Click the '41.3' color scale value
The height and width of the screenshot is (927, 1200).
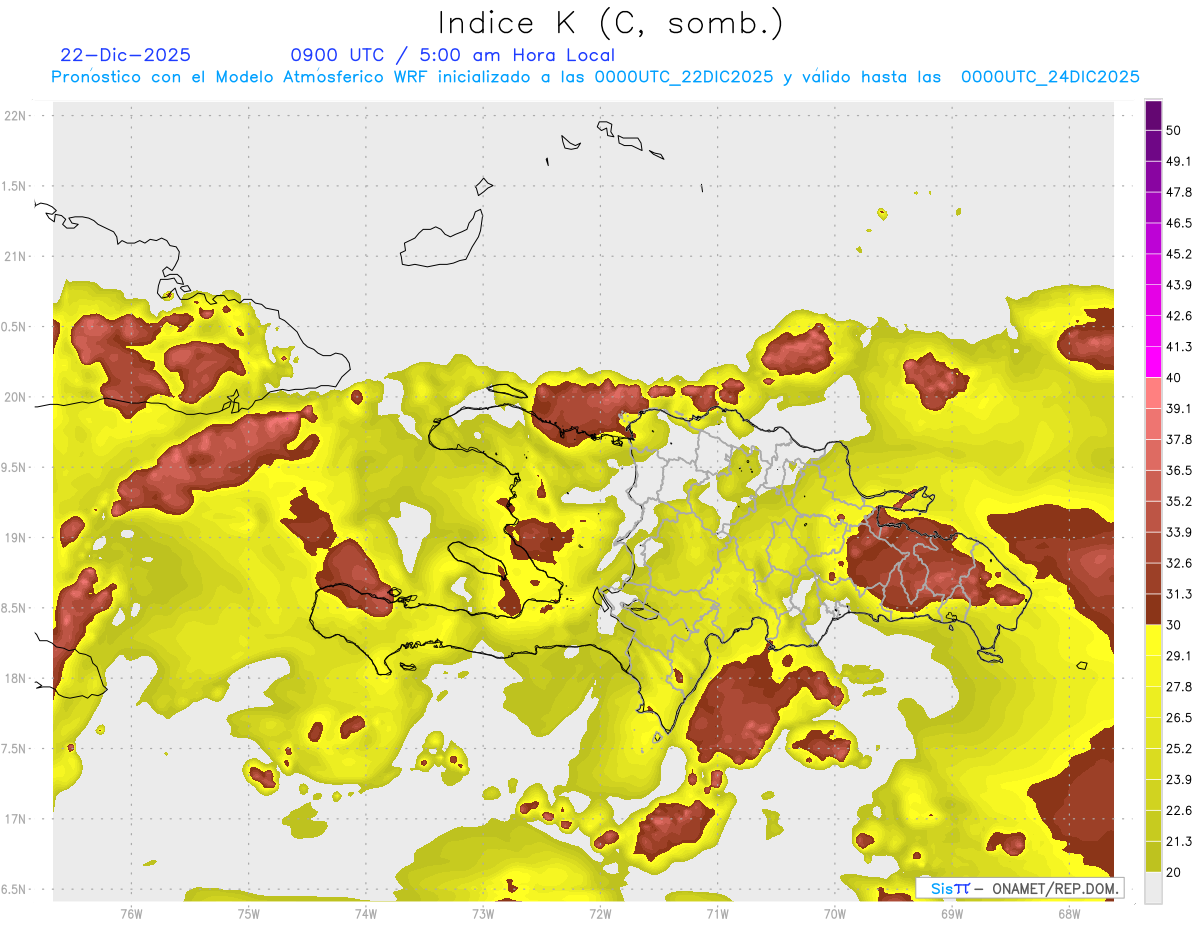pyautogui.click(x=1179, y=347)
